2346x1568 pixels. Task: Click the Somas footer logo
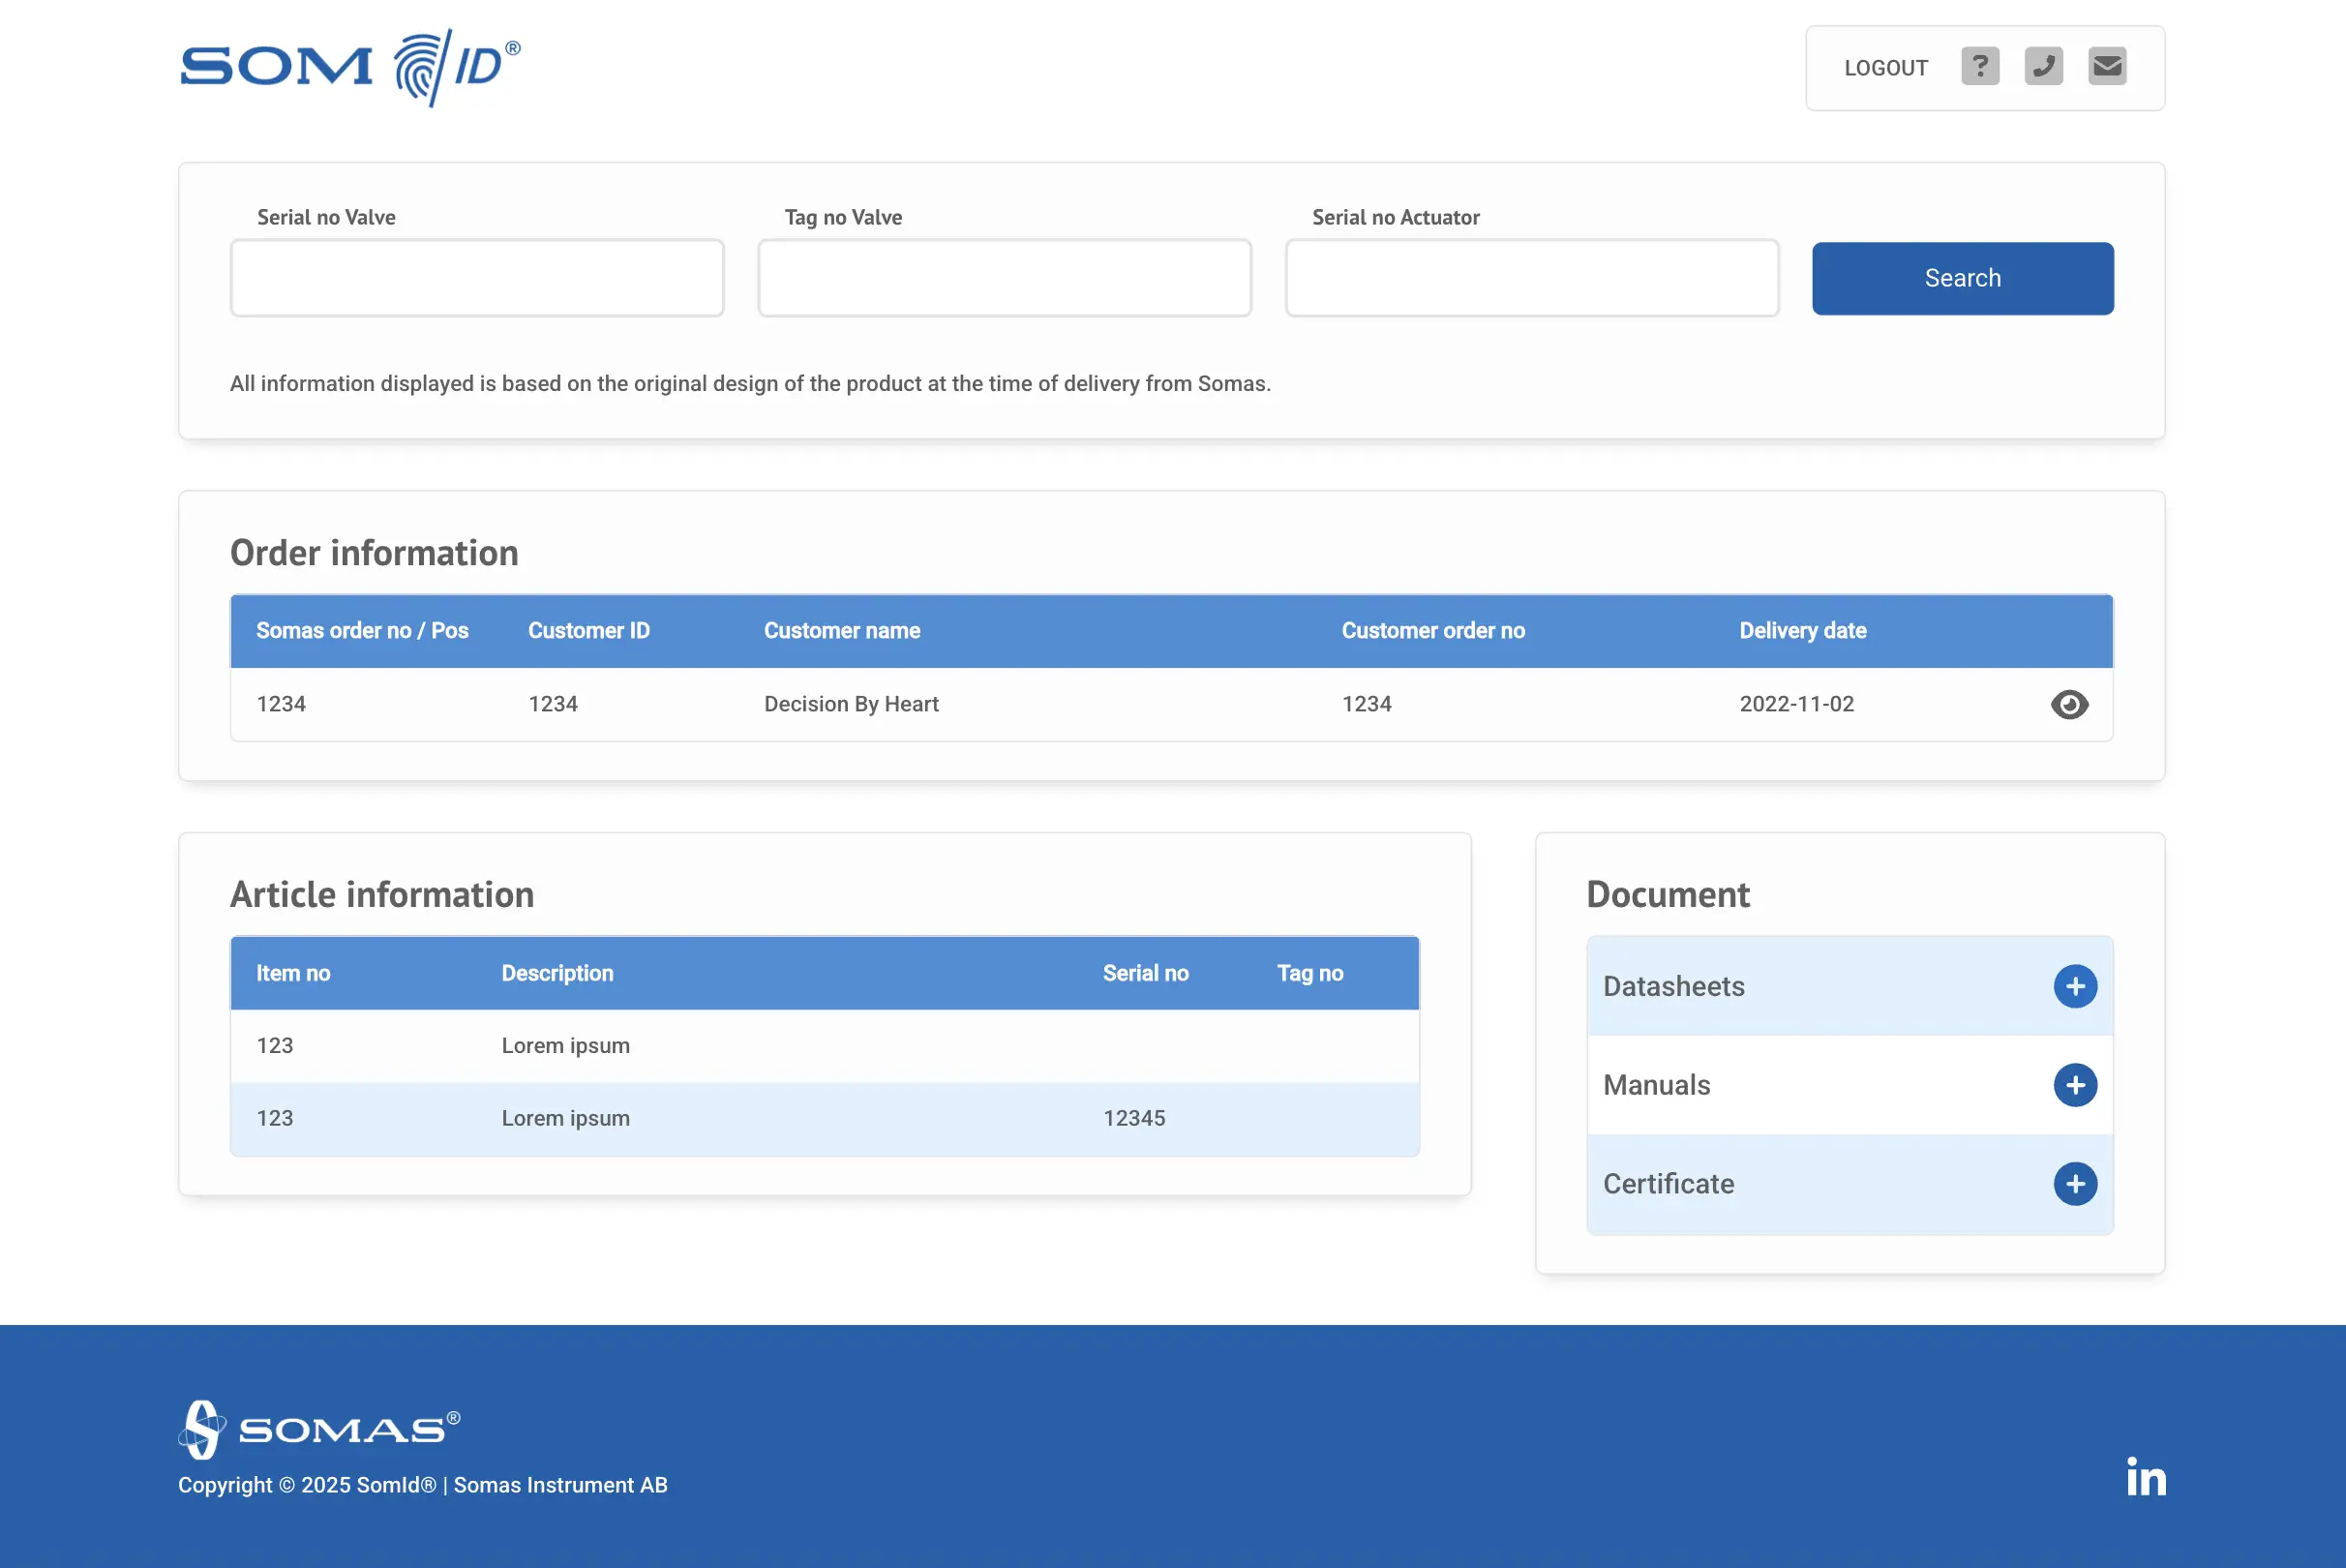(319, 1429)
